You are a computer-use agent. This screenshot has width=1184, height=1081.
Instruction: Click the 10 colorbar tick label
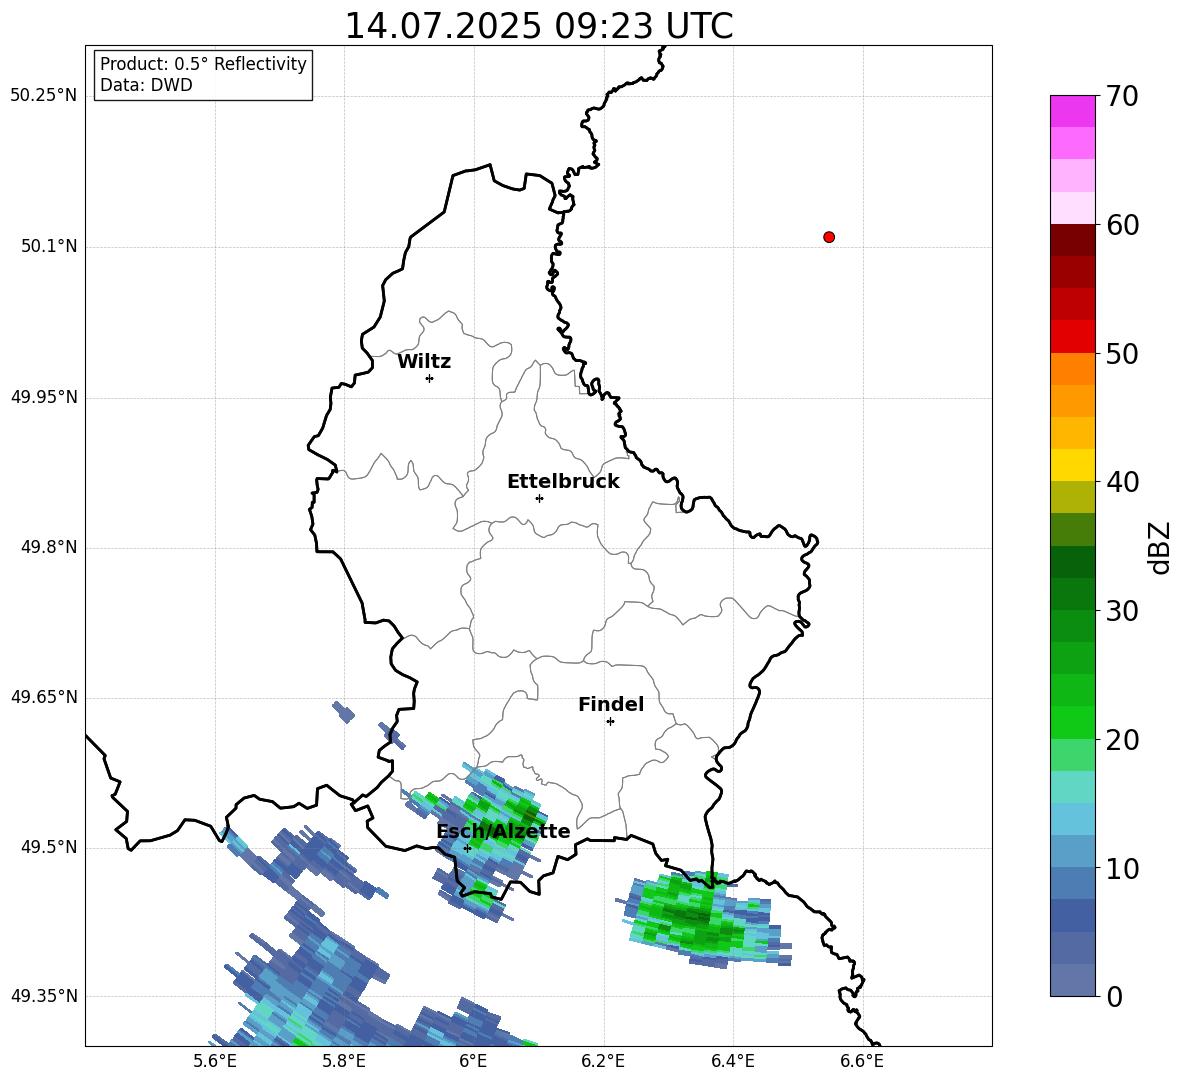pyautogui.click(x=1122, y=868)
